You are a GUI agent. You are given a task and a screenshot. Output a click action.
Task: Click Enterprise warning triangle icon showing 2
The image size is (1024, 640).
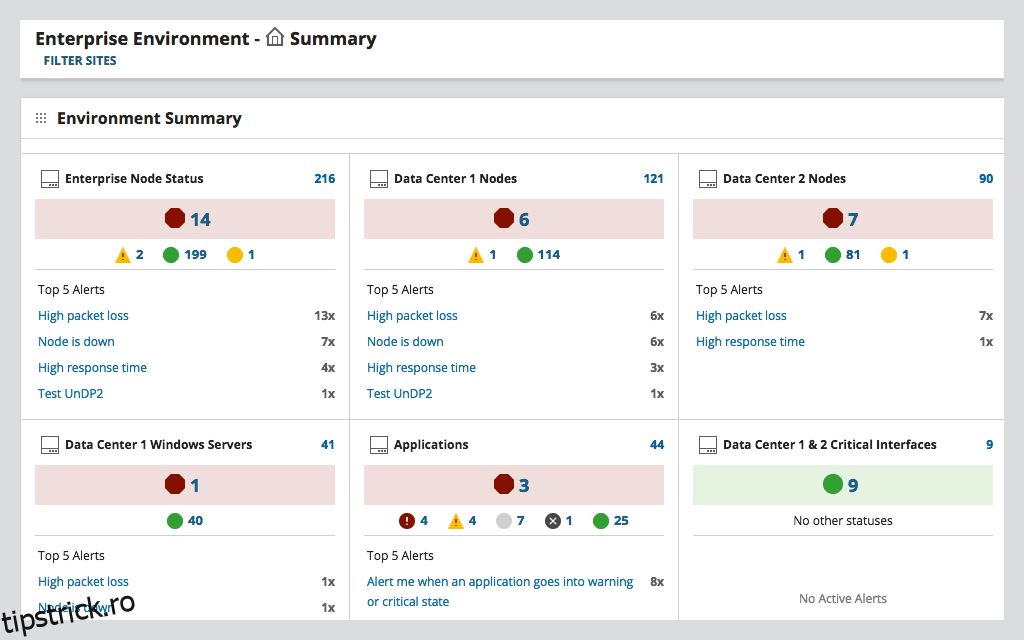(123, 255)
